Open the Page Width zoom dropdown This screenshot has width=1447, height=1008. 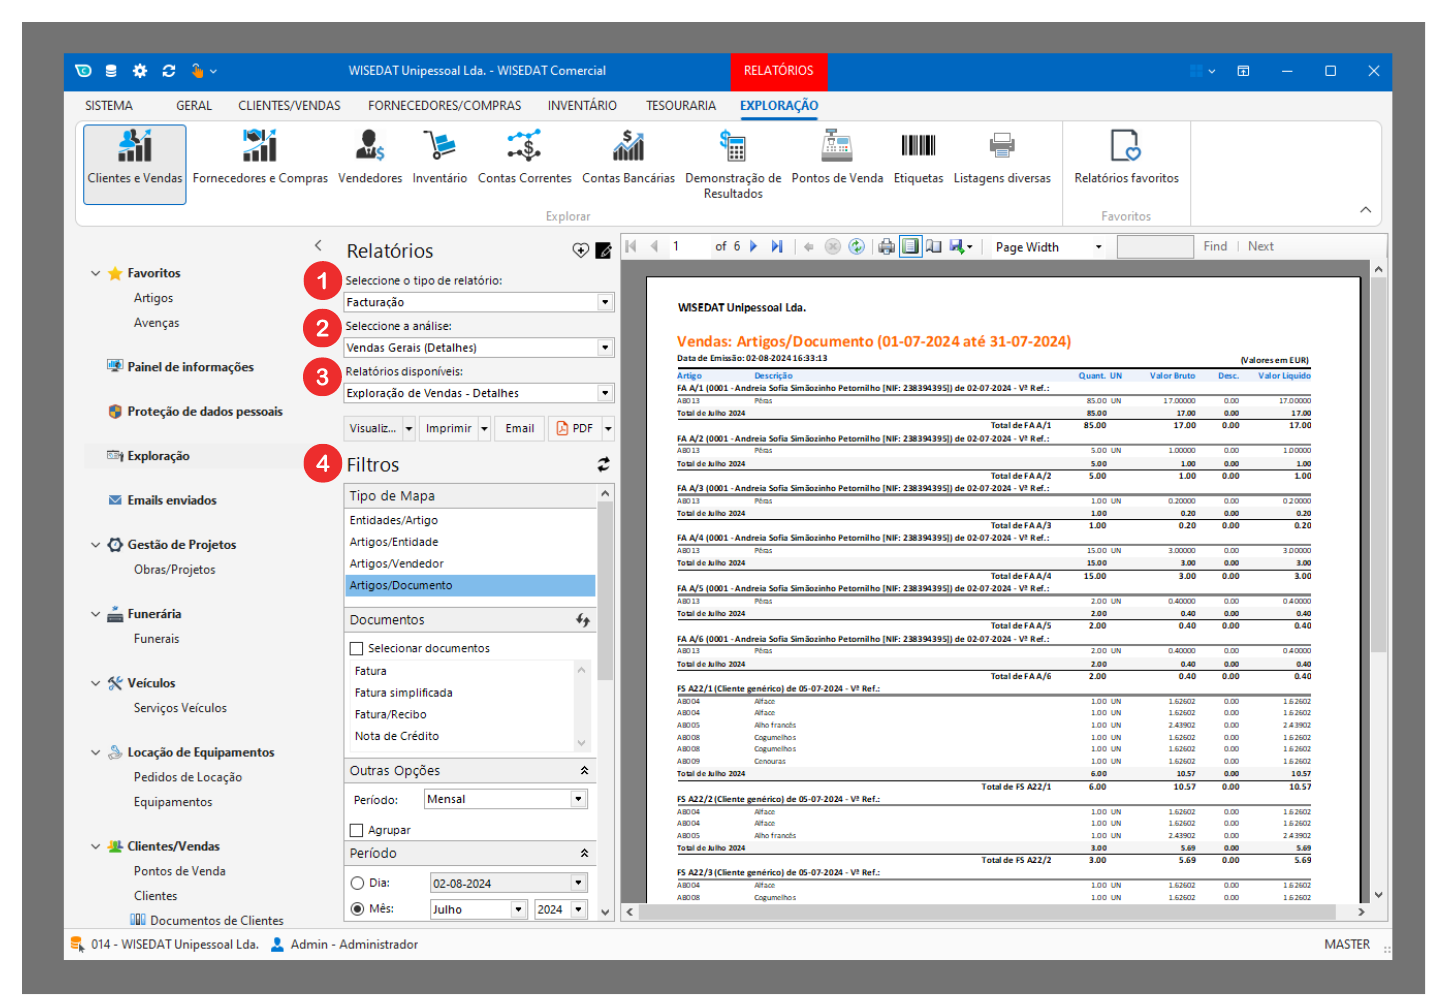[x=1098, y=247]
